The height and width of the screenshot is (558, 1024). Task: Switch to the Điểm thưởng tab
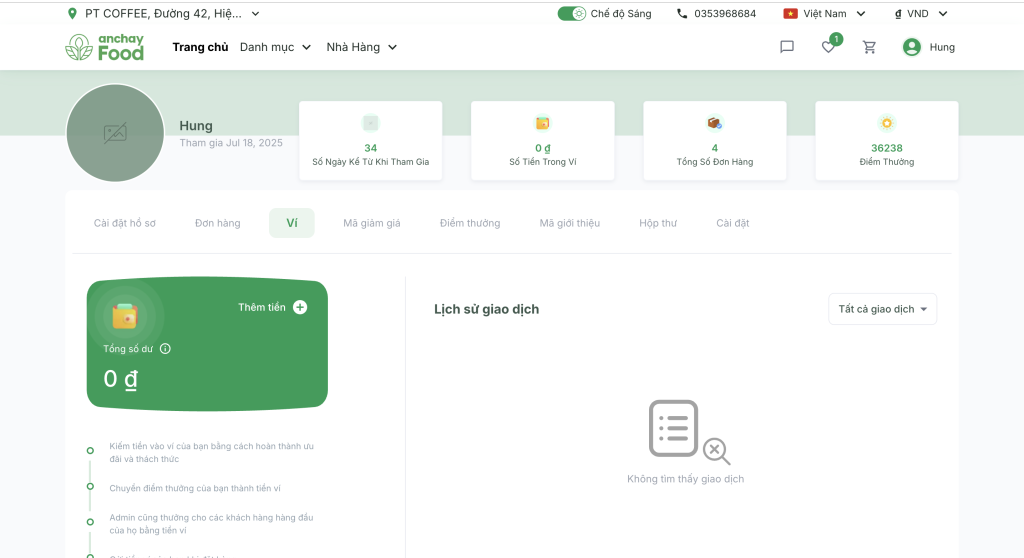coord(470,223)
